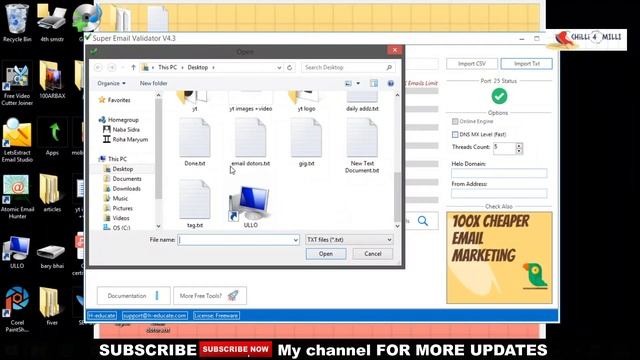Click the Open button in dialog
The height and width of the screenshot is (360, 640).
click(x=326, y=254)
